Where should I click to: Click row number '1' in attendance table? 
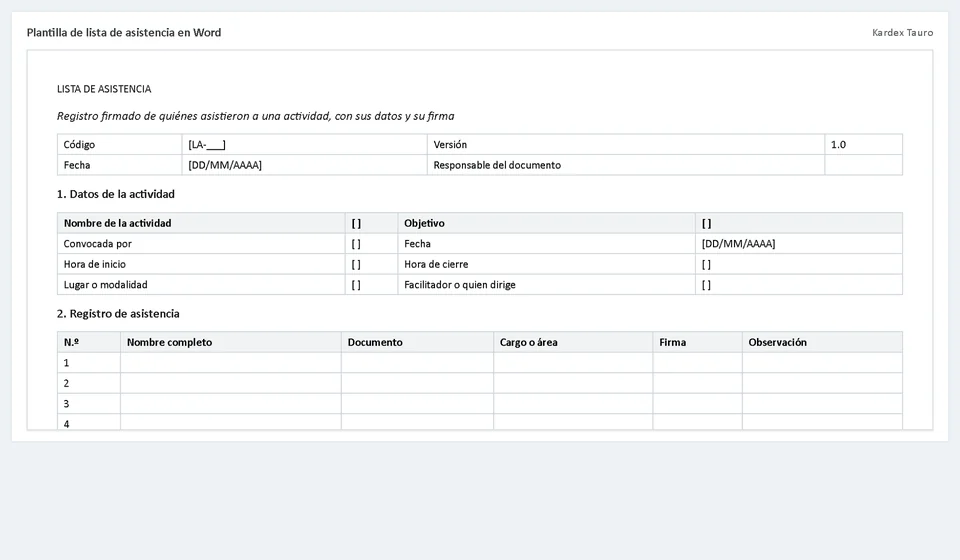(x=66, y=363)
